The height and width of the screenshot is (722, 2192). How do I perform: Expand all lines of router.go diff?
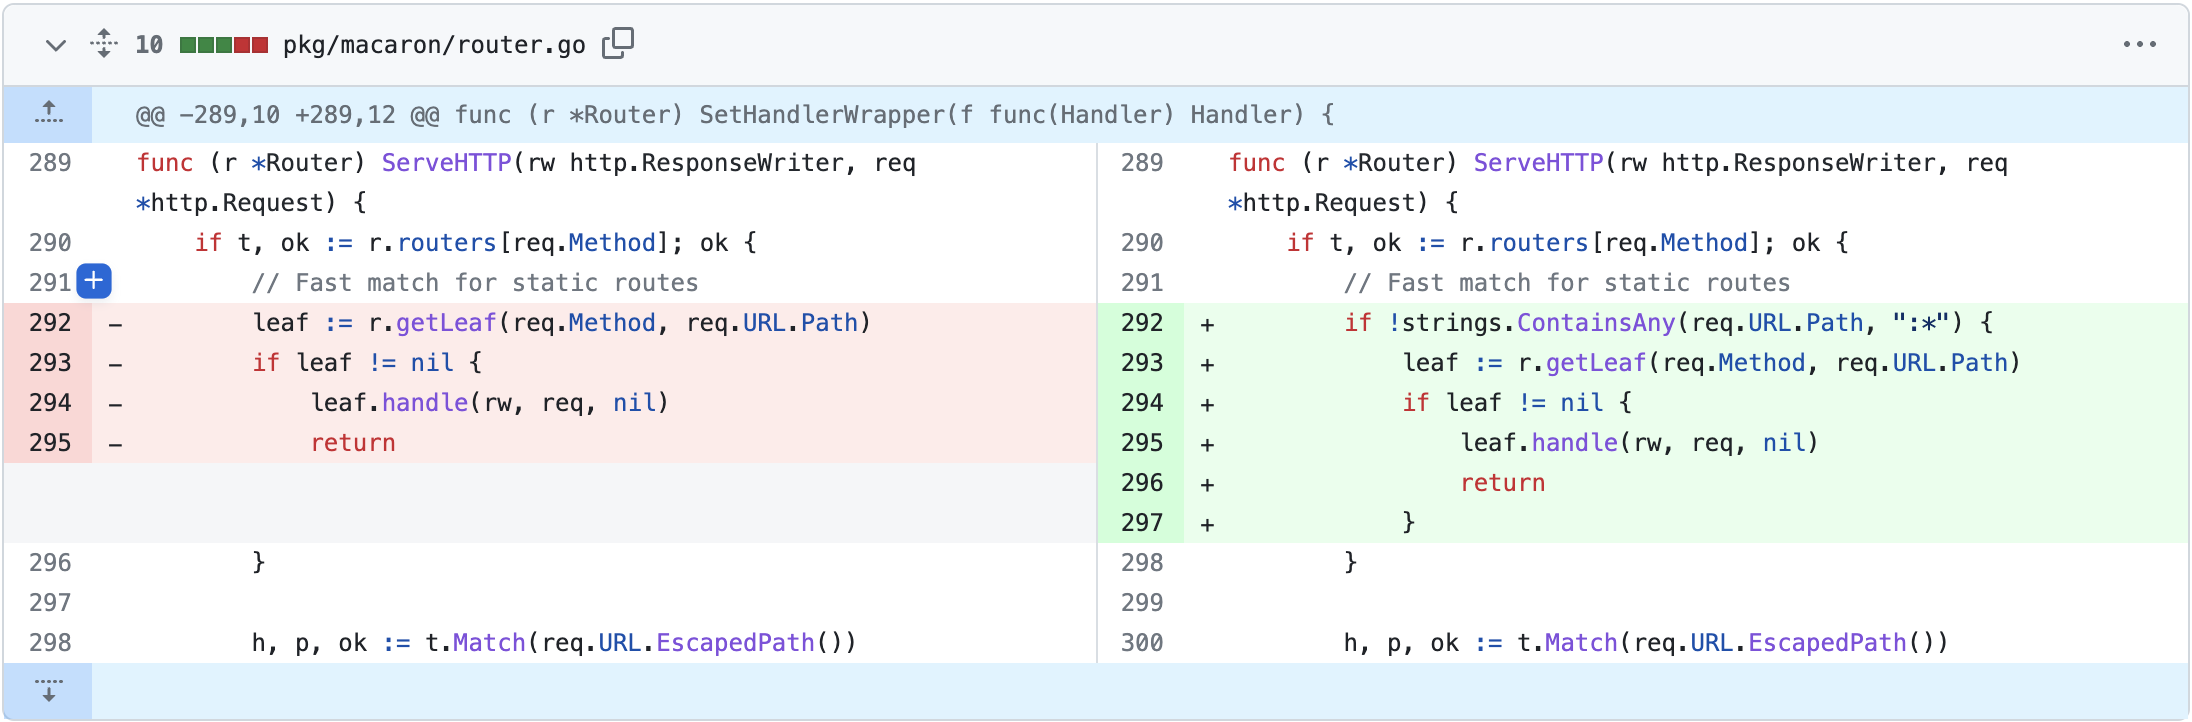point(104,44)
